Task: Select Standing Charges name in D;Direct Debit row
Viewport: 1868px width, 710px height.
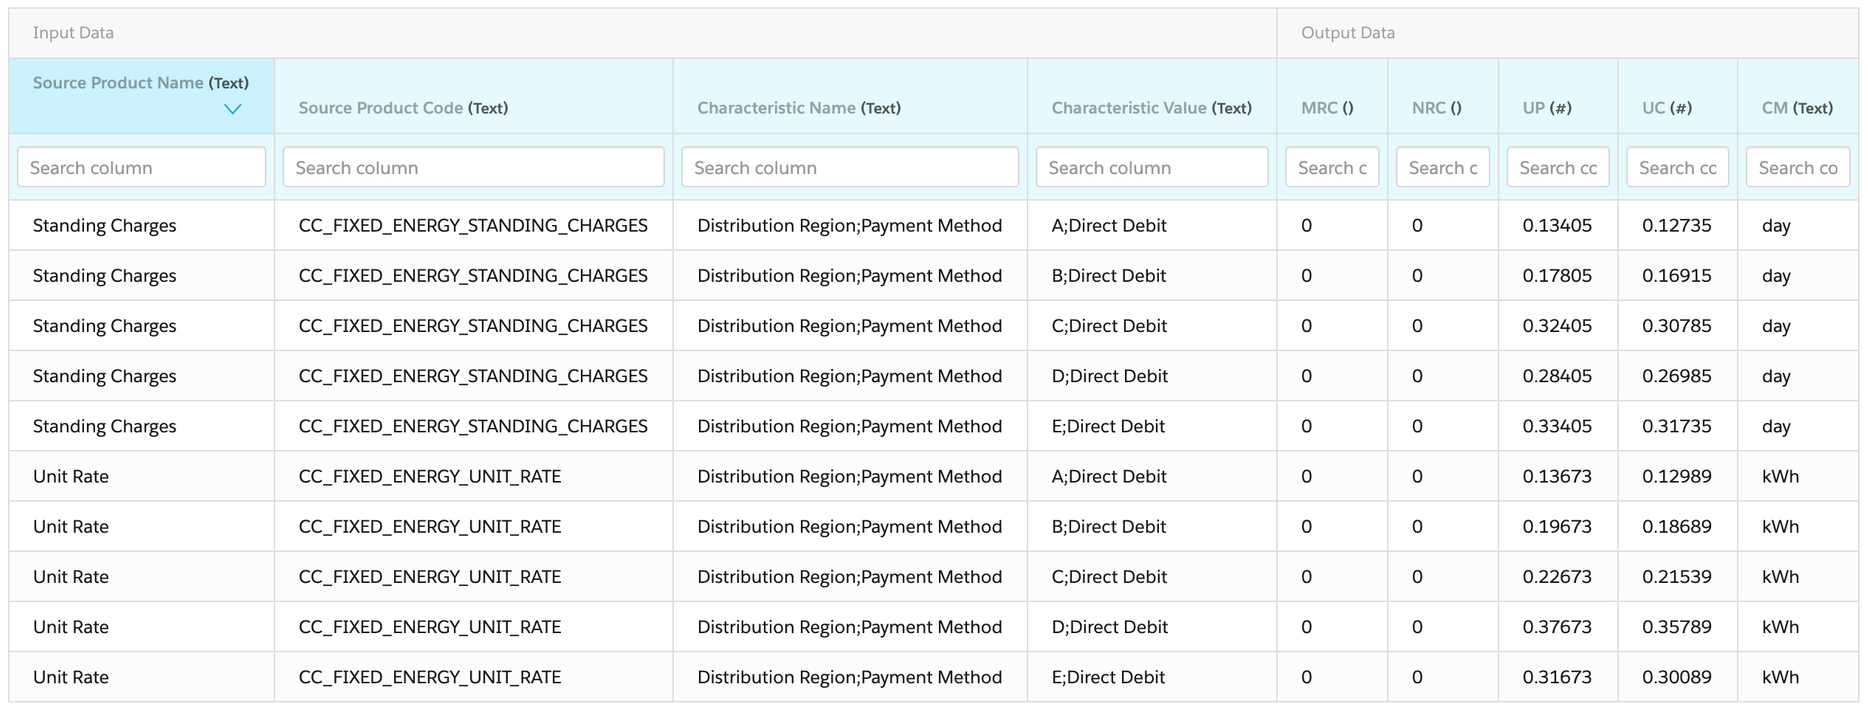Action: pos(104,376)
